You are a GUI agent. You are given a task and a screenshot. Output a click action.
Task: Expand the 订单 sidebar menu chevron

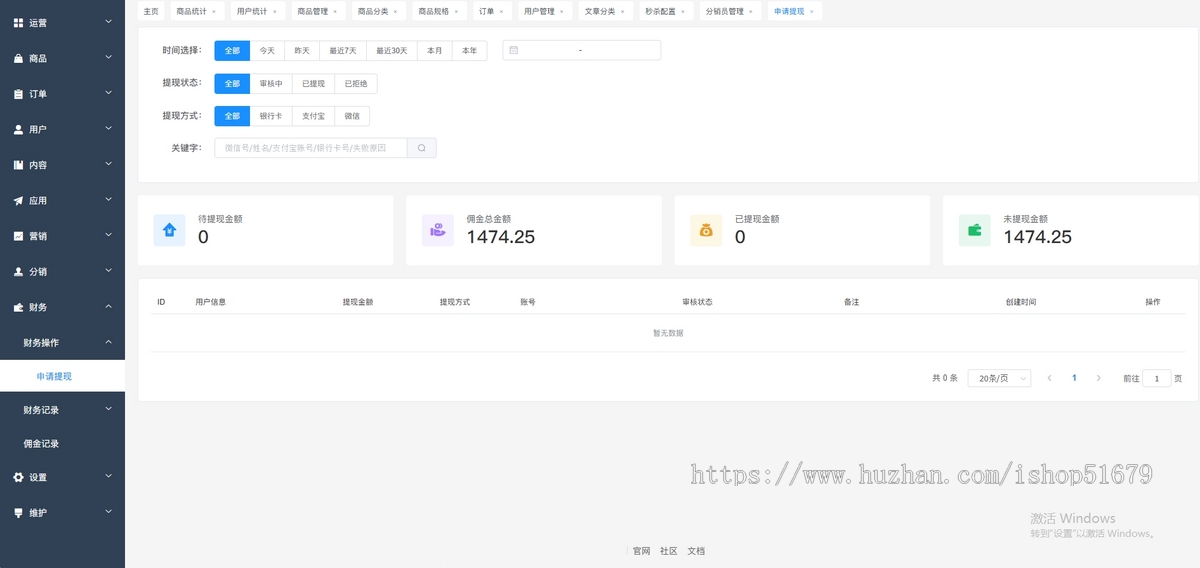point(108,93)
